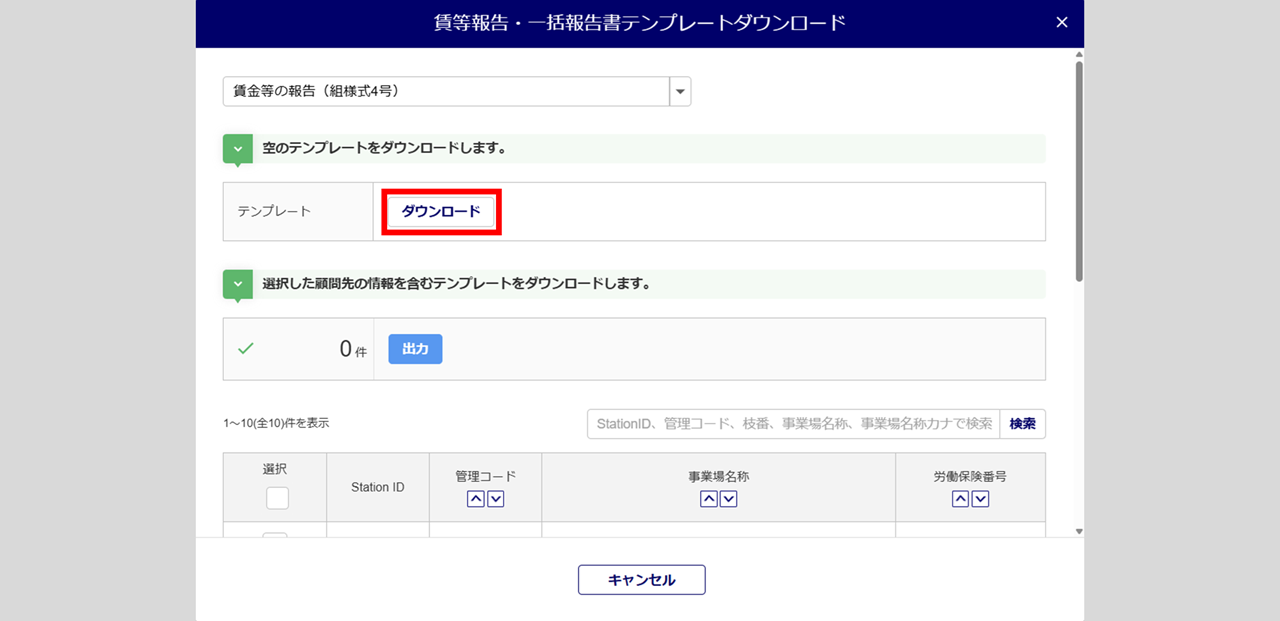This screenshot has width=1280, height=621.
Task: Open the 賃金等の報告 (組様式4号) dropdown
Action: (446, 91)
